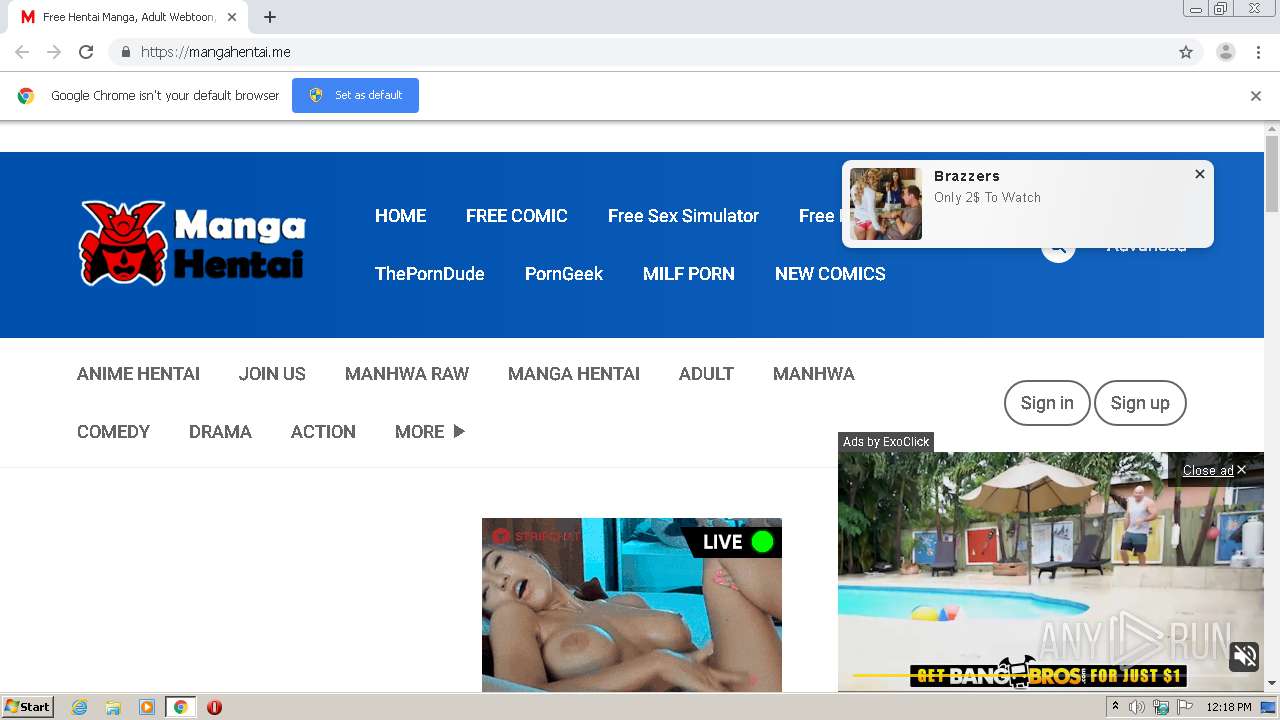Screen dimensions: 1280x720
Task: Click scrollbar down arrow
Action: 1272,683
